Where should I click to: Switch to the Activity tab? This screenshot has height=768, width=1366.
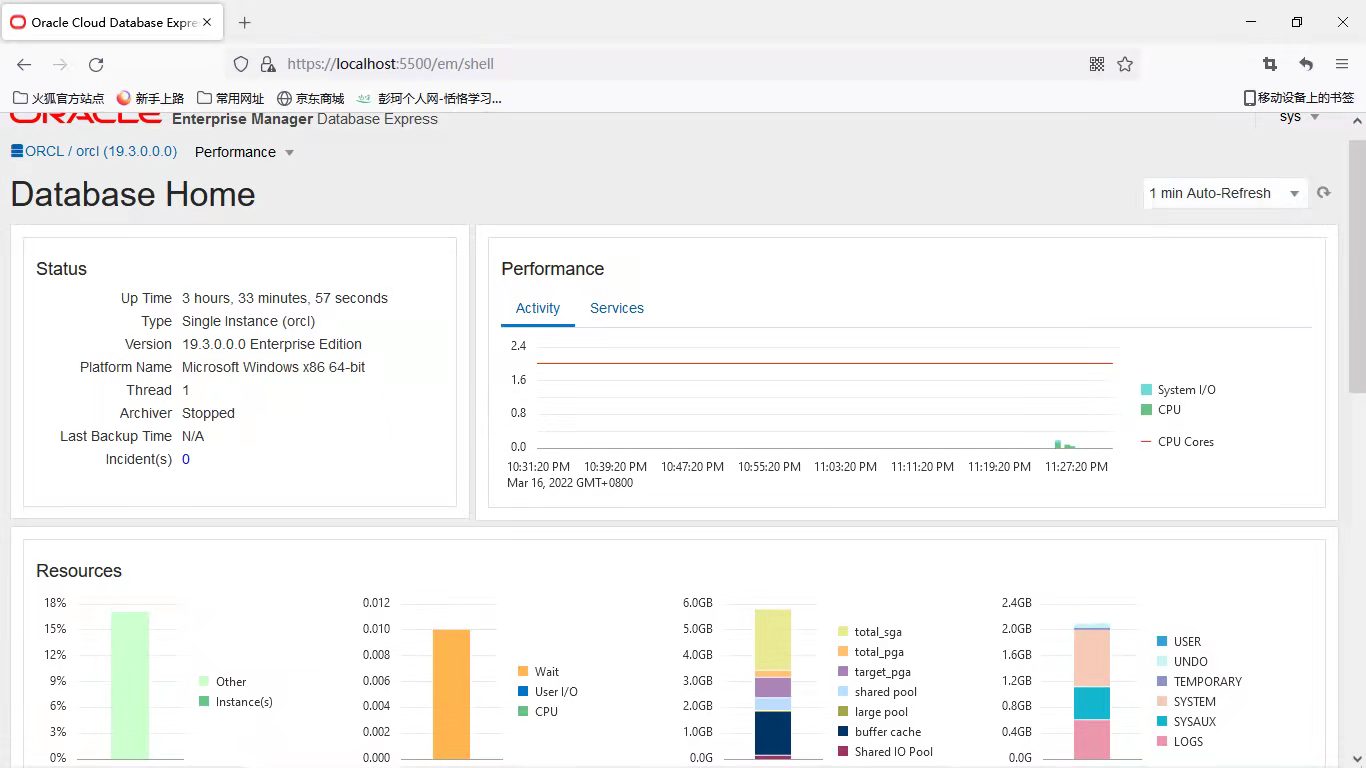point(538,308)
